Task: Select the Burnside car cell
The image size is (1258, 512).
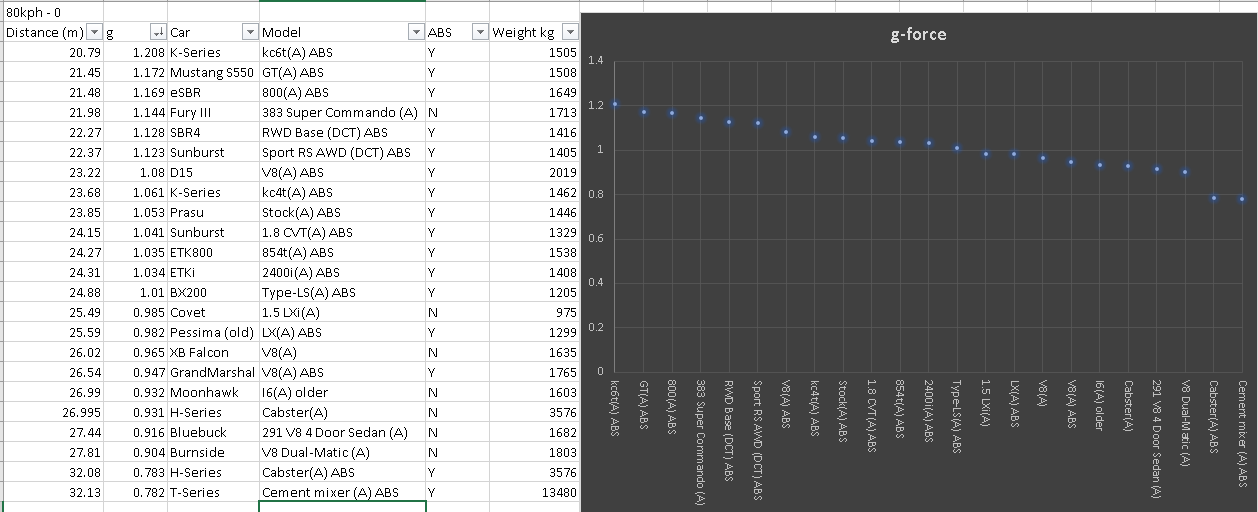Action: click(x=213, y=452)
